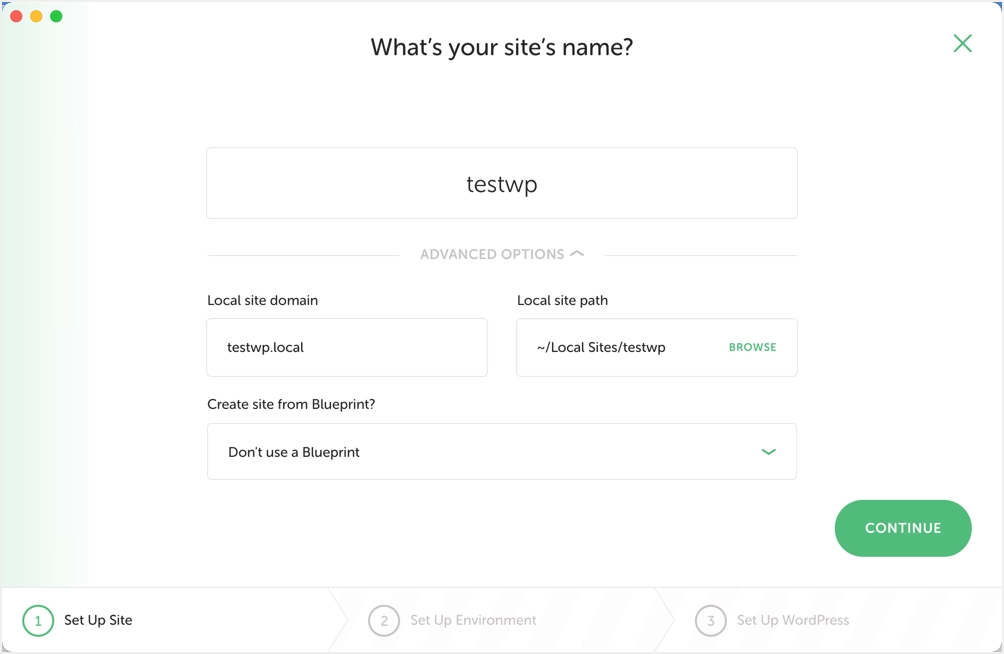Click the step 2 circle icon
Screen dimensions: 1004x654
point(384,621)
